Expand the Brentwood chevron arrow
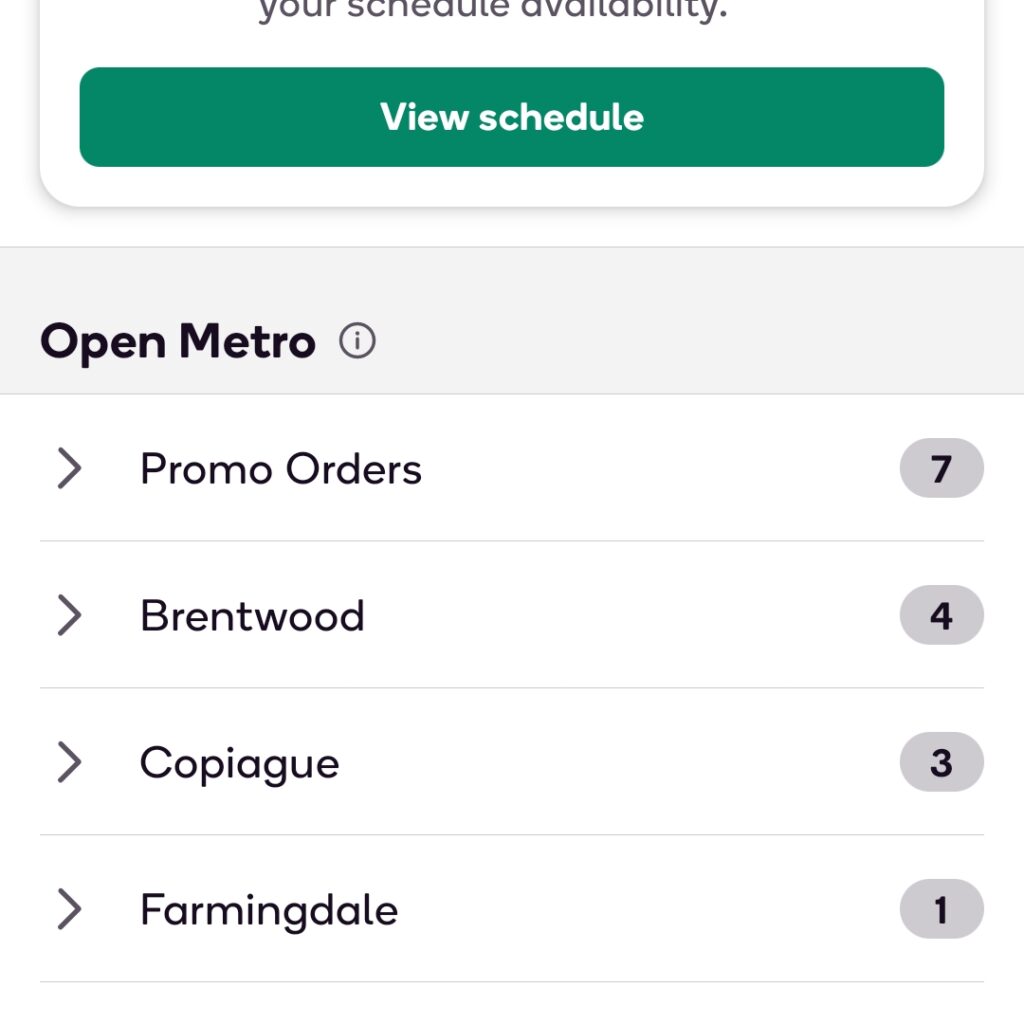1024x1024 pixels. (68, 615)
